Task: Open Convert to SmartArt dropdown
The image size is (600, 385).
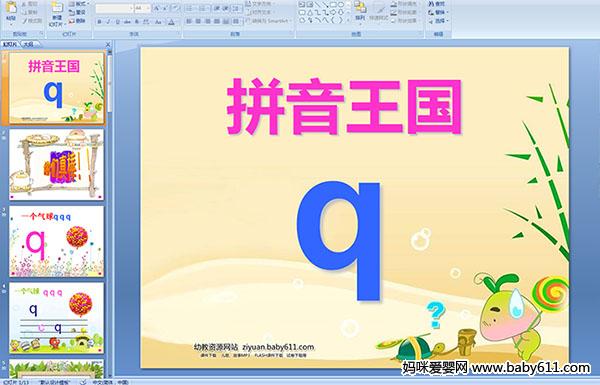Action: pyautogui.click(x=269, y=20)
